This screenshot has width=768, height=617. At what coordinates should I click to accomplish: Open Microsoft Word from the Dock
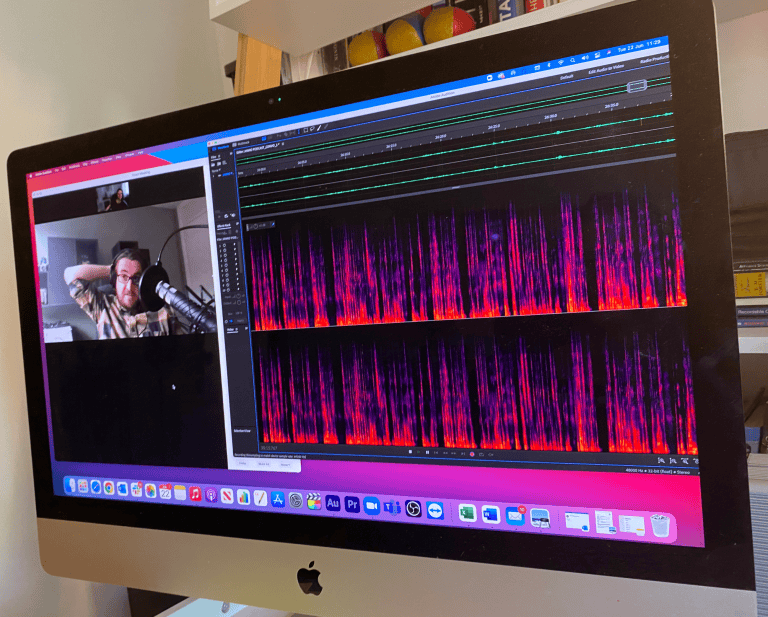491,515
